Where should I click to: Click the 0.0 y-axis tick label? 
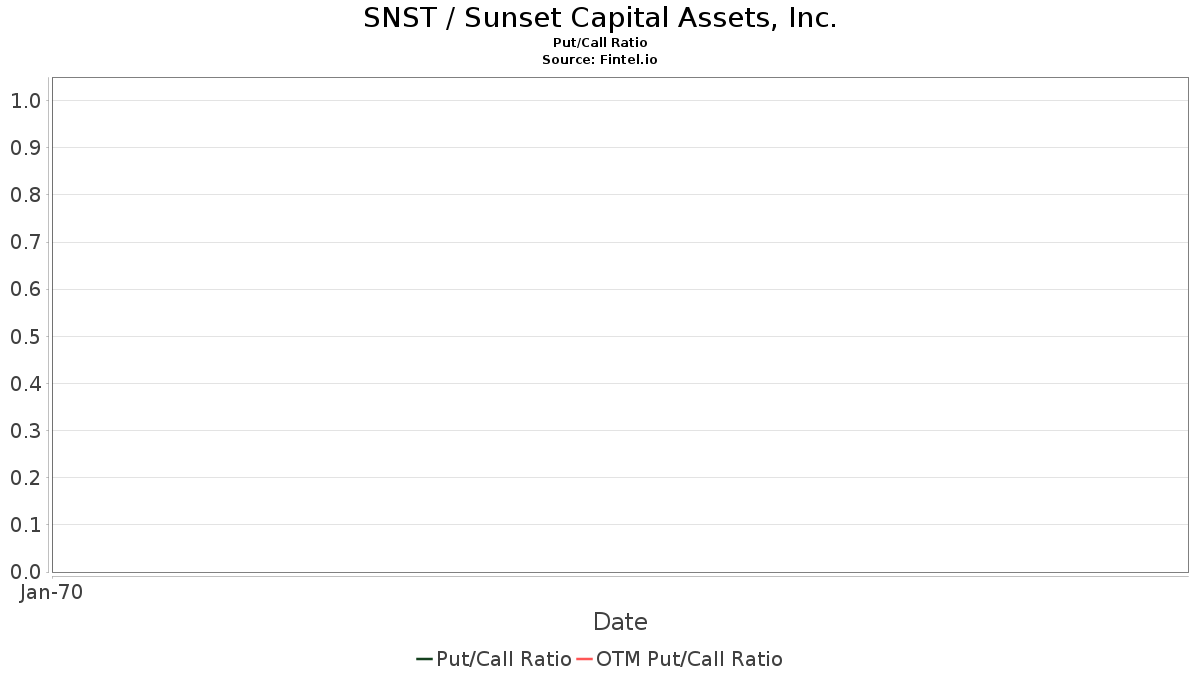pos(25,572)
